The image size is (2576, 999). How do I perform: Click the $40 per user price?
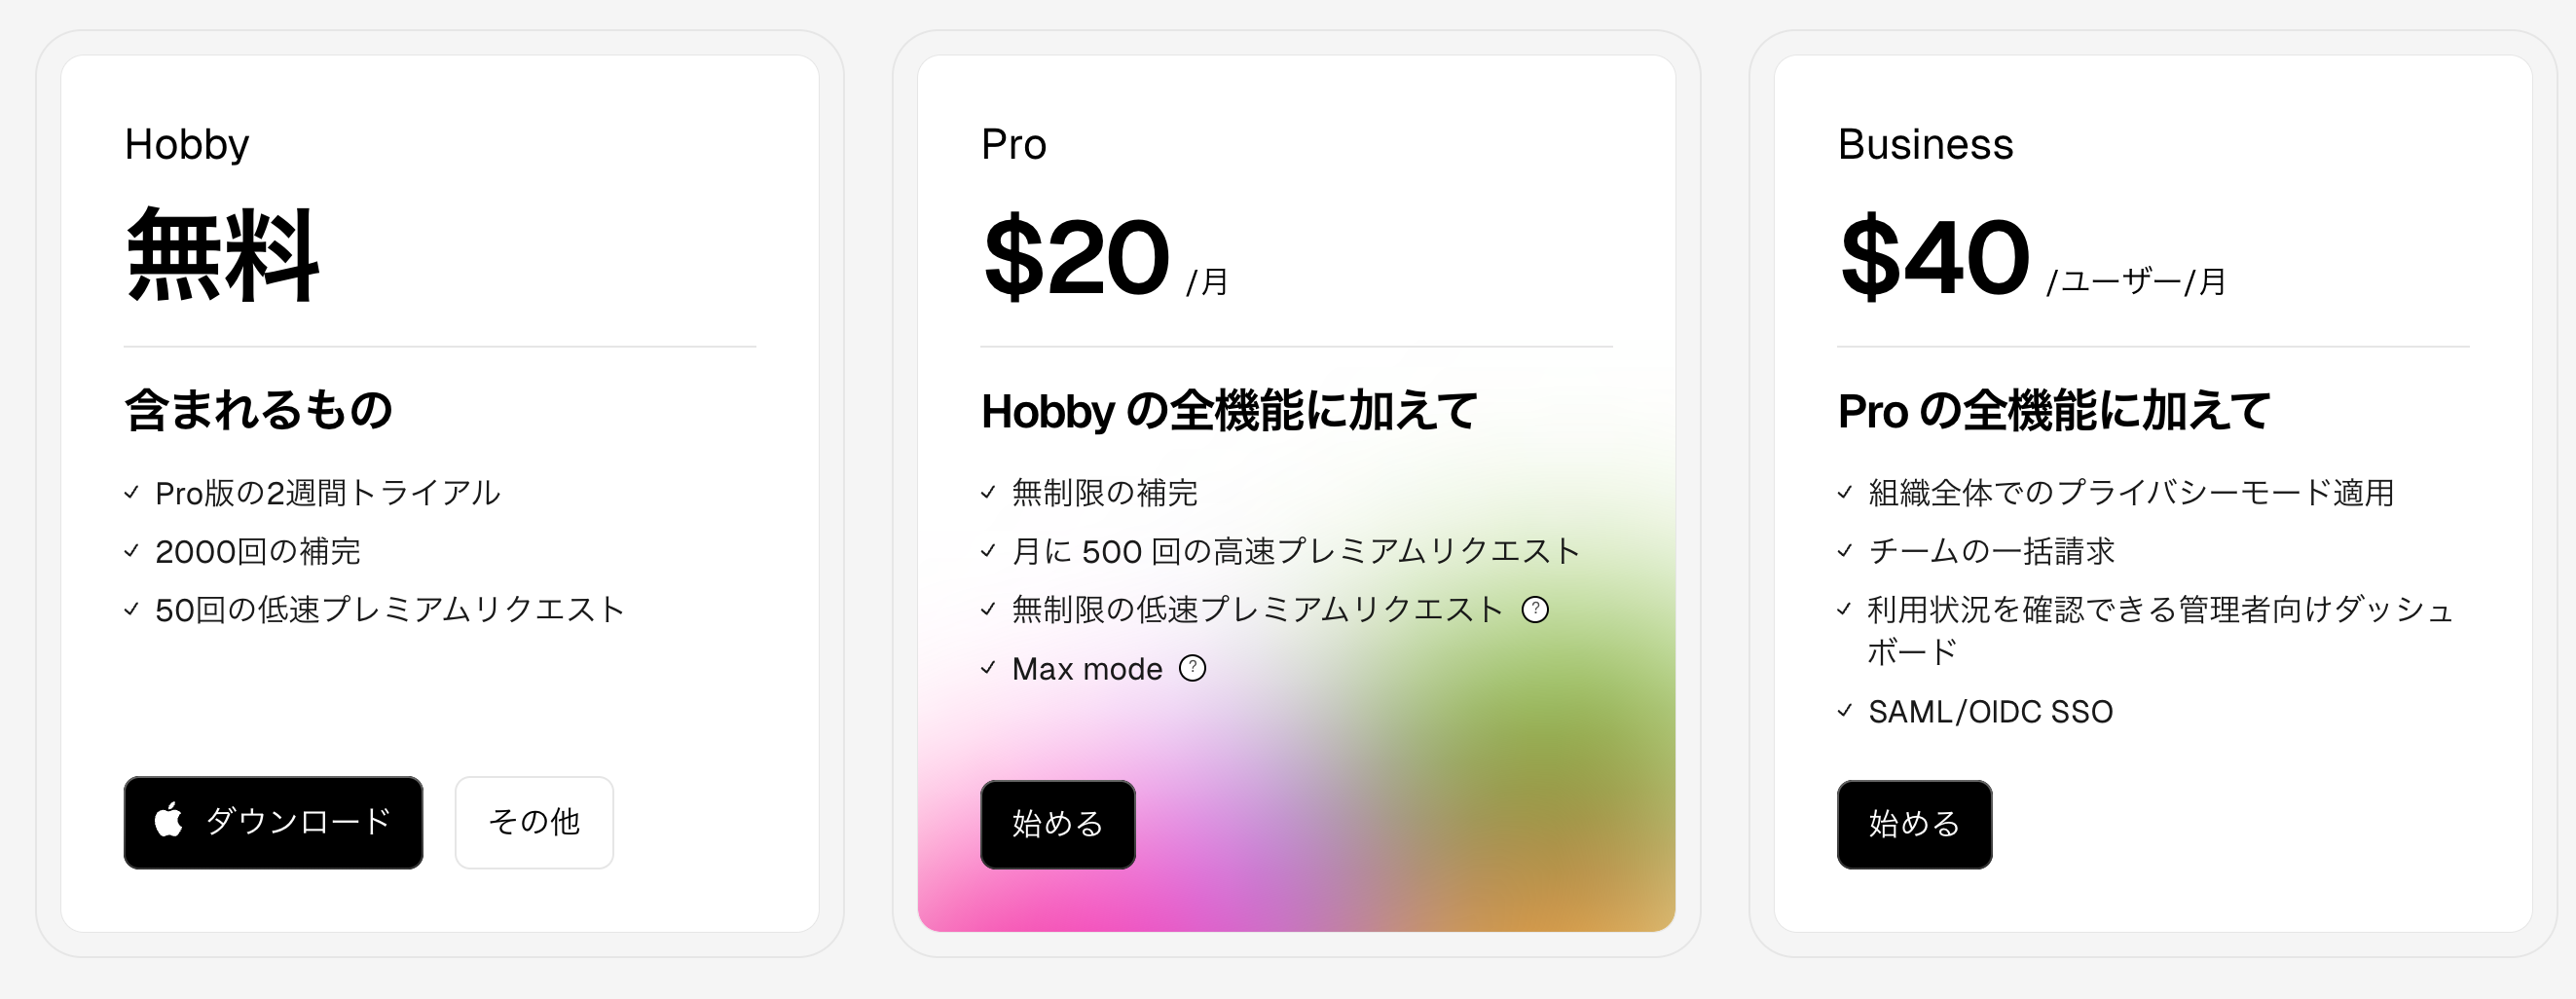point(2032,258)
